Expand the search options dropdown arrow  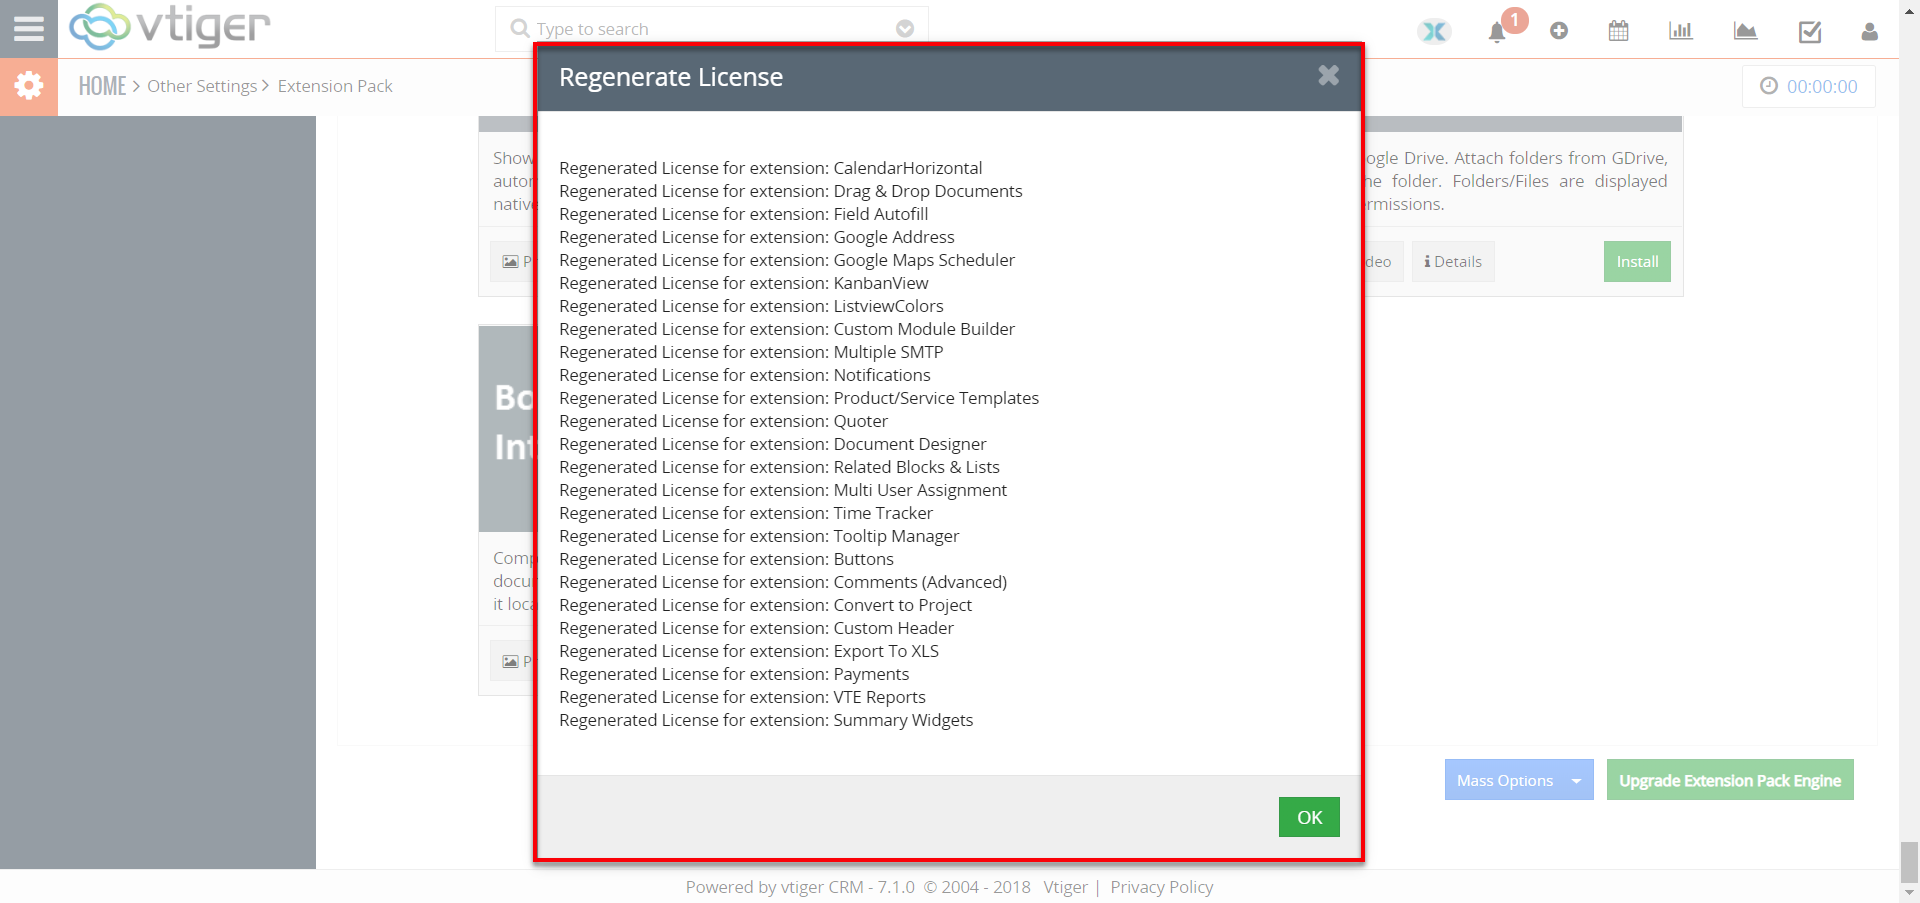pos(905,29)
